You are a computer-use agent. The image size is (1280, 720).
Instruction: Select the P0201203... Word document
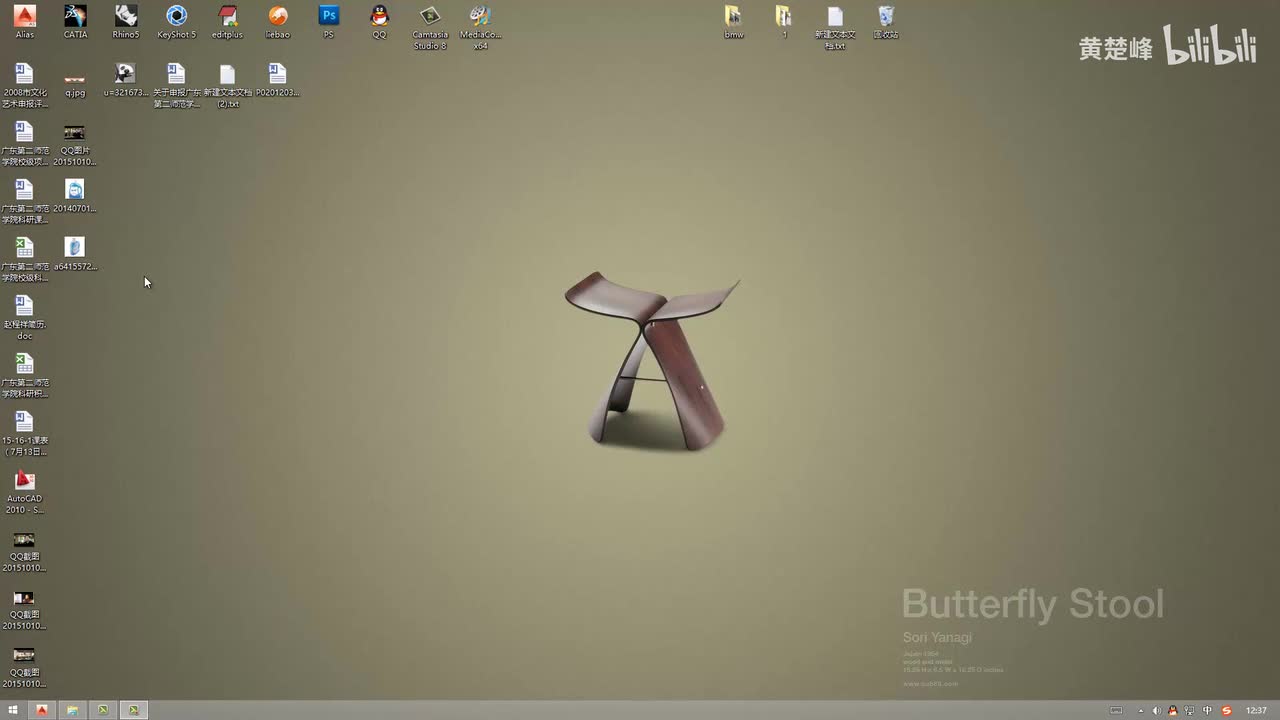pyautogui.click(x=278, y=80)
